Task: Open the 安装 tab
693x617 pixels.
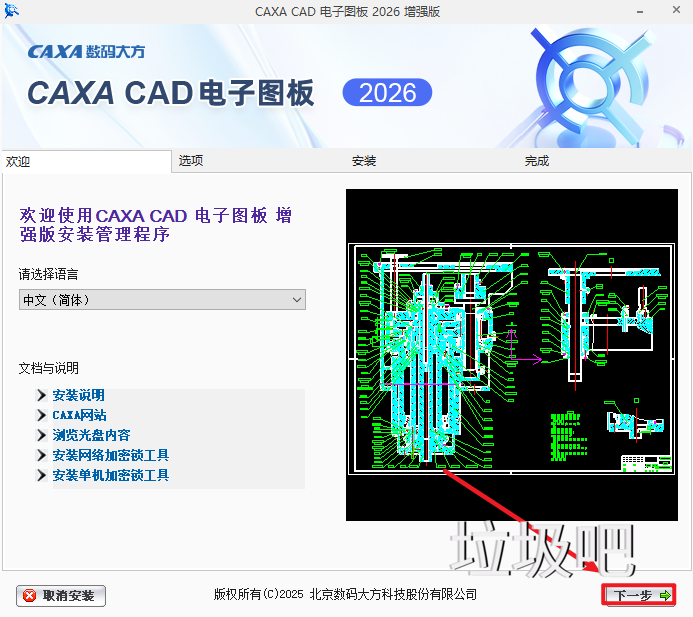Action: [x=364, y=161]
